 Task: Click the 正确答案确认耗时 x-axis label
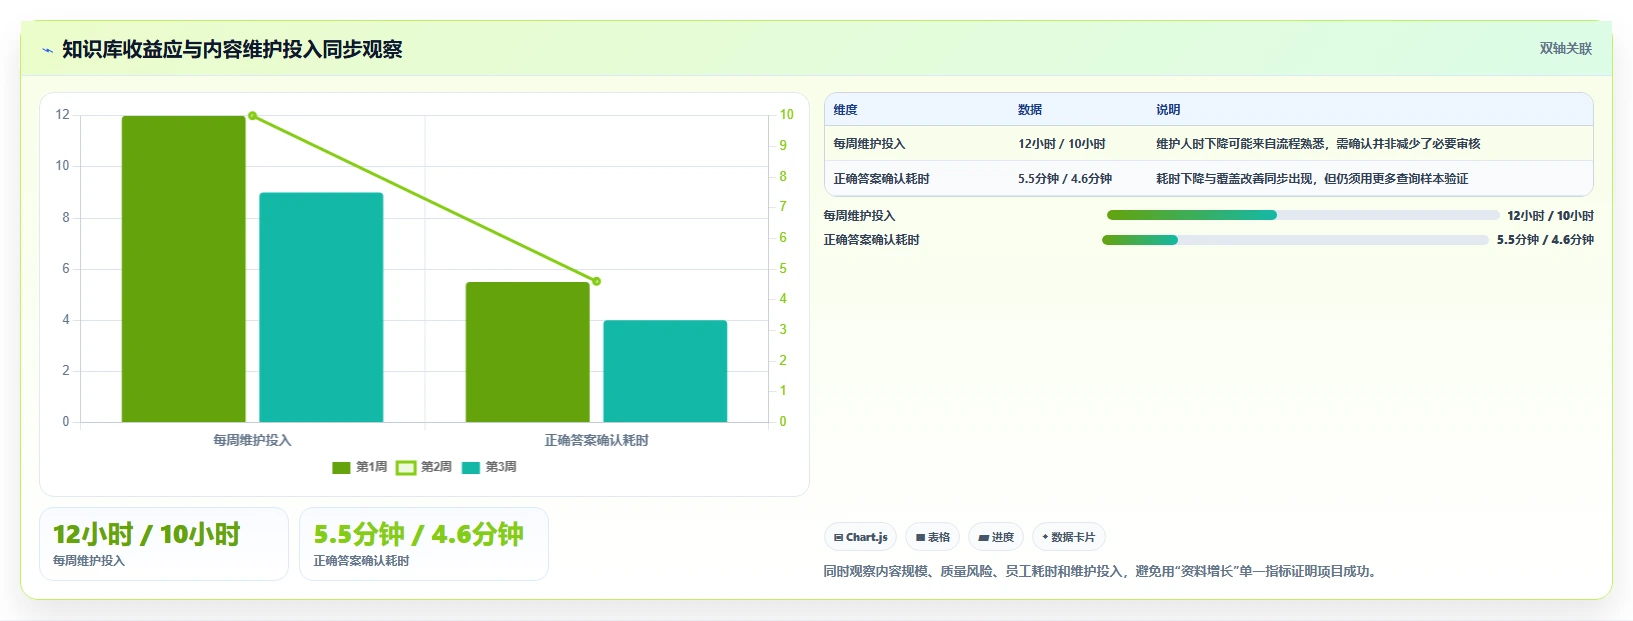coord(597,440)
